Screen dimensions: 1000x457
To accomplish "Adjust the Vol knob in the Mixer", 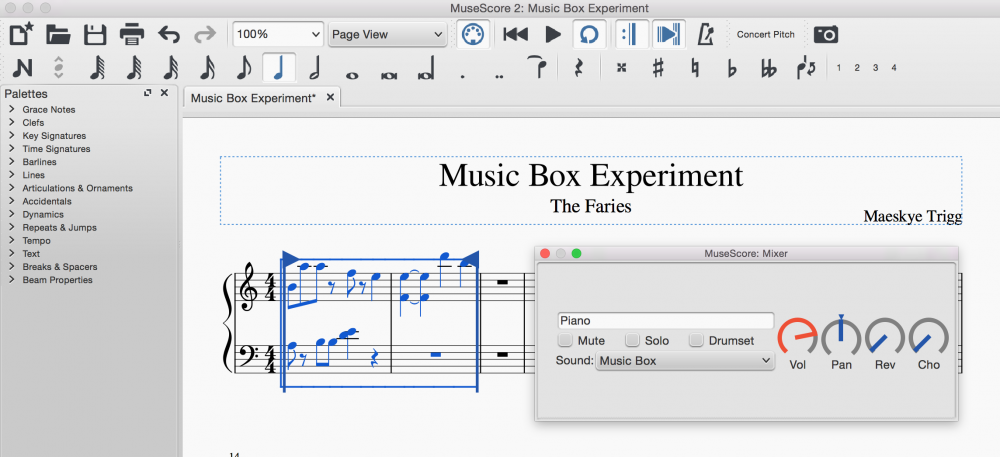I will (x=798, y=336).
